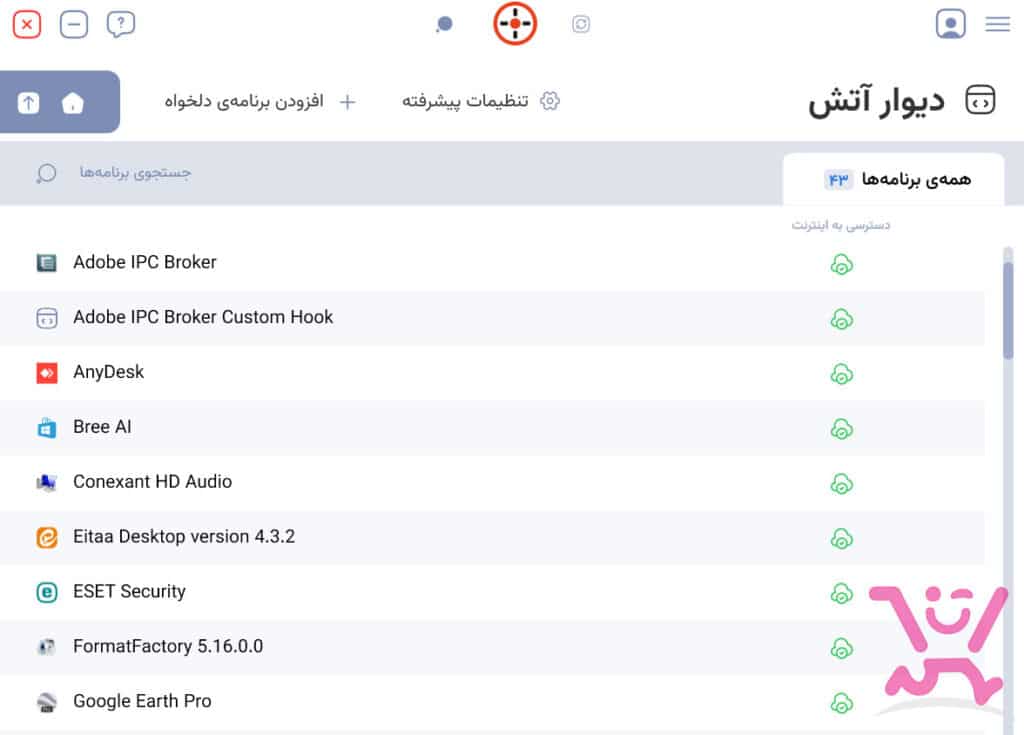Select the Adobe IPC Broker name

point(144,262)
